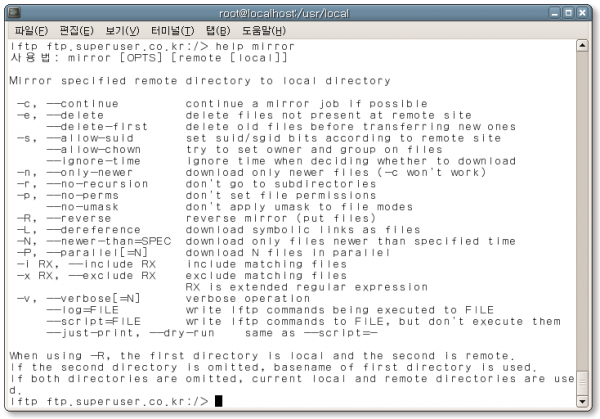The height and width of the screenshot is (419, 600).
Task: Click the '--log=FILE' option text
Action: click(83, 310)
